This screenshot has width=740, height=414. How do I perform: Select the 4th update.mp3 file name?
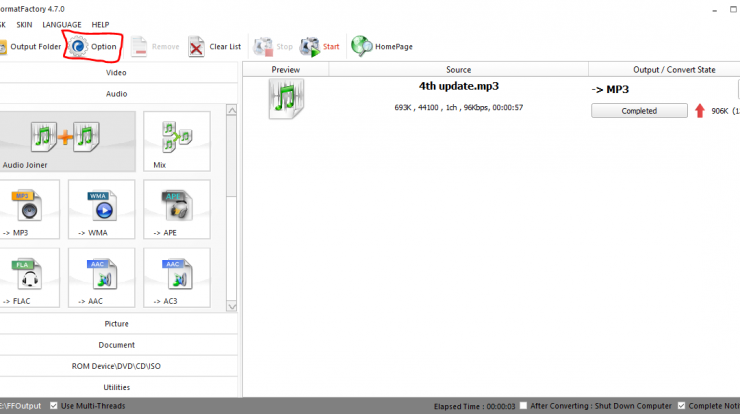coord(459,86)
